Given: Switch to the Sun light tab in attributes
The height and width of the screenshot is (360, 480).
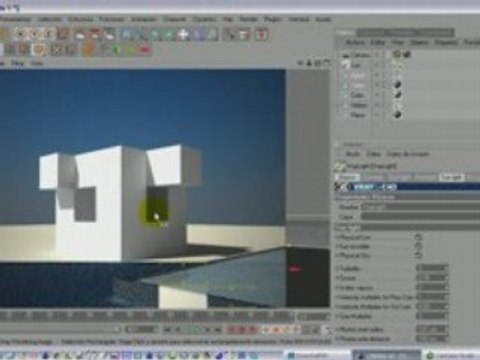Looking at the screenshot, I should (452, 177).
